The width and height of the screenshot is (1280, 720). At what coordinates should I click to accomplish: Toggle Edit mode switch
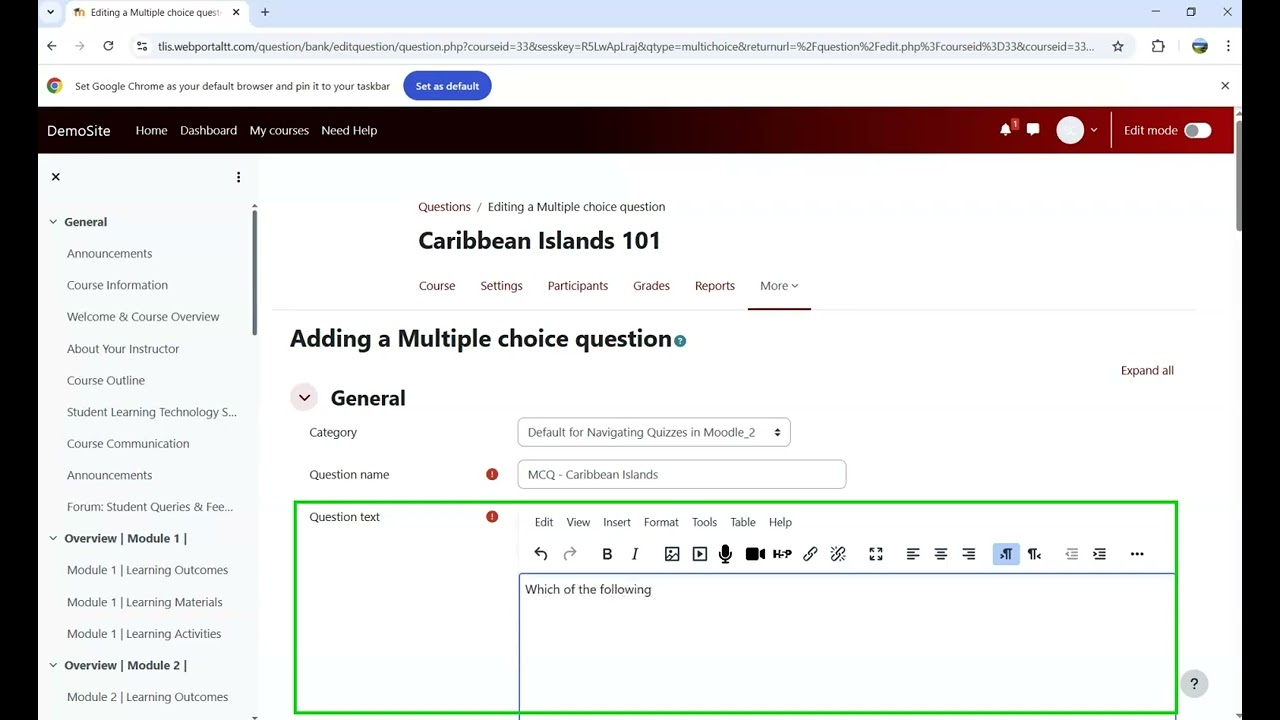point(1197,130)
